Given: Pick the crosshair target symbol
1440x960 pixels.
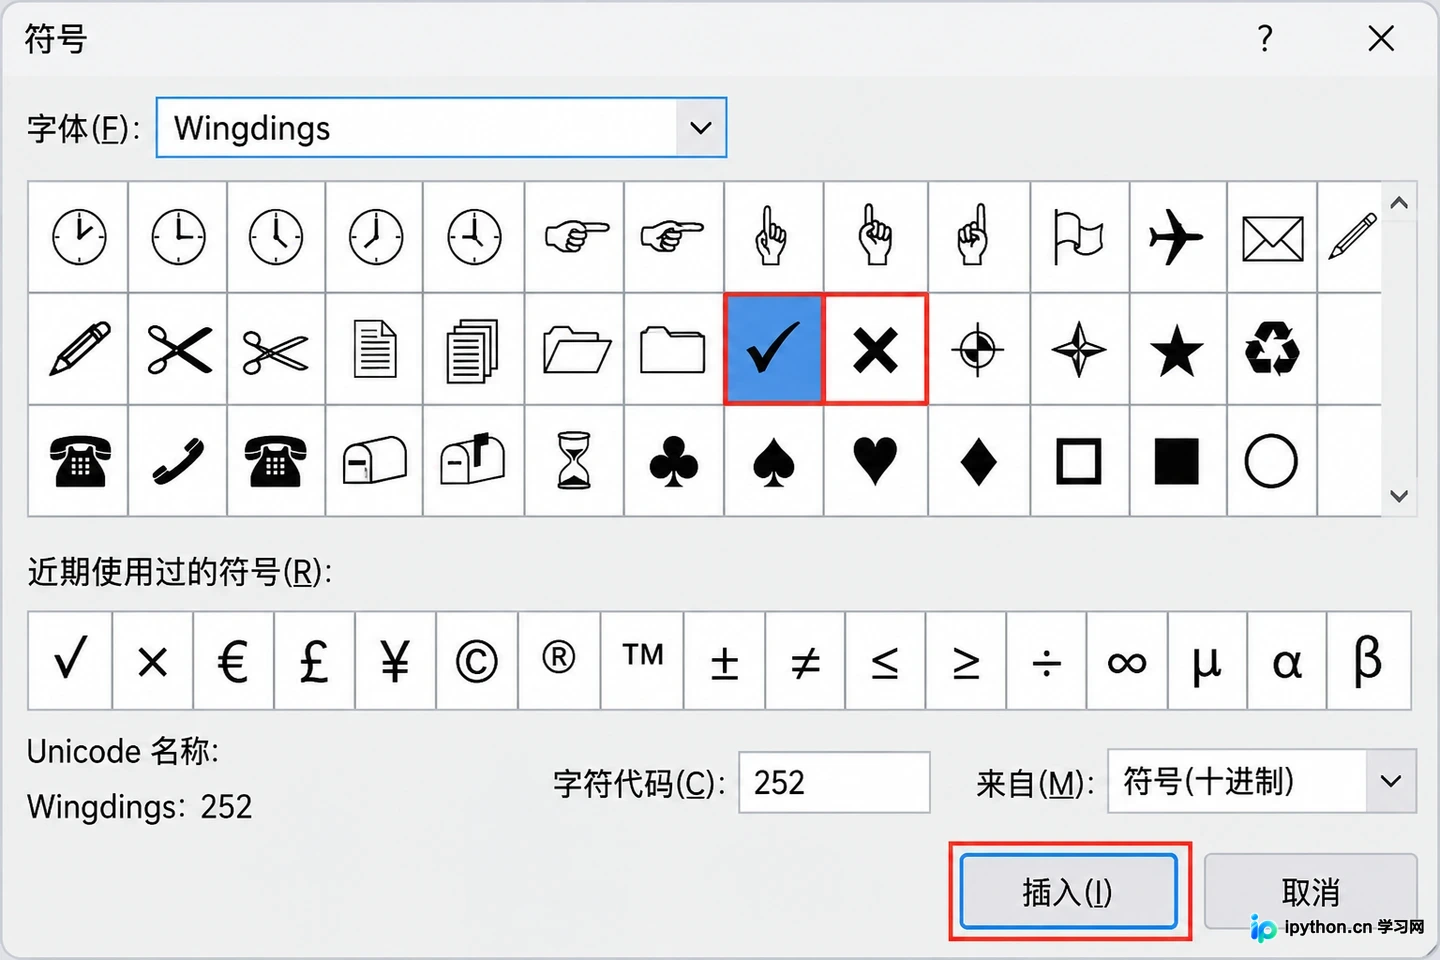Looking at the screenshot, I should pyautogui.click(x=978, y=349).
